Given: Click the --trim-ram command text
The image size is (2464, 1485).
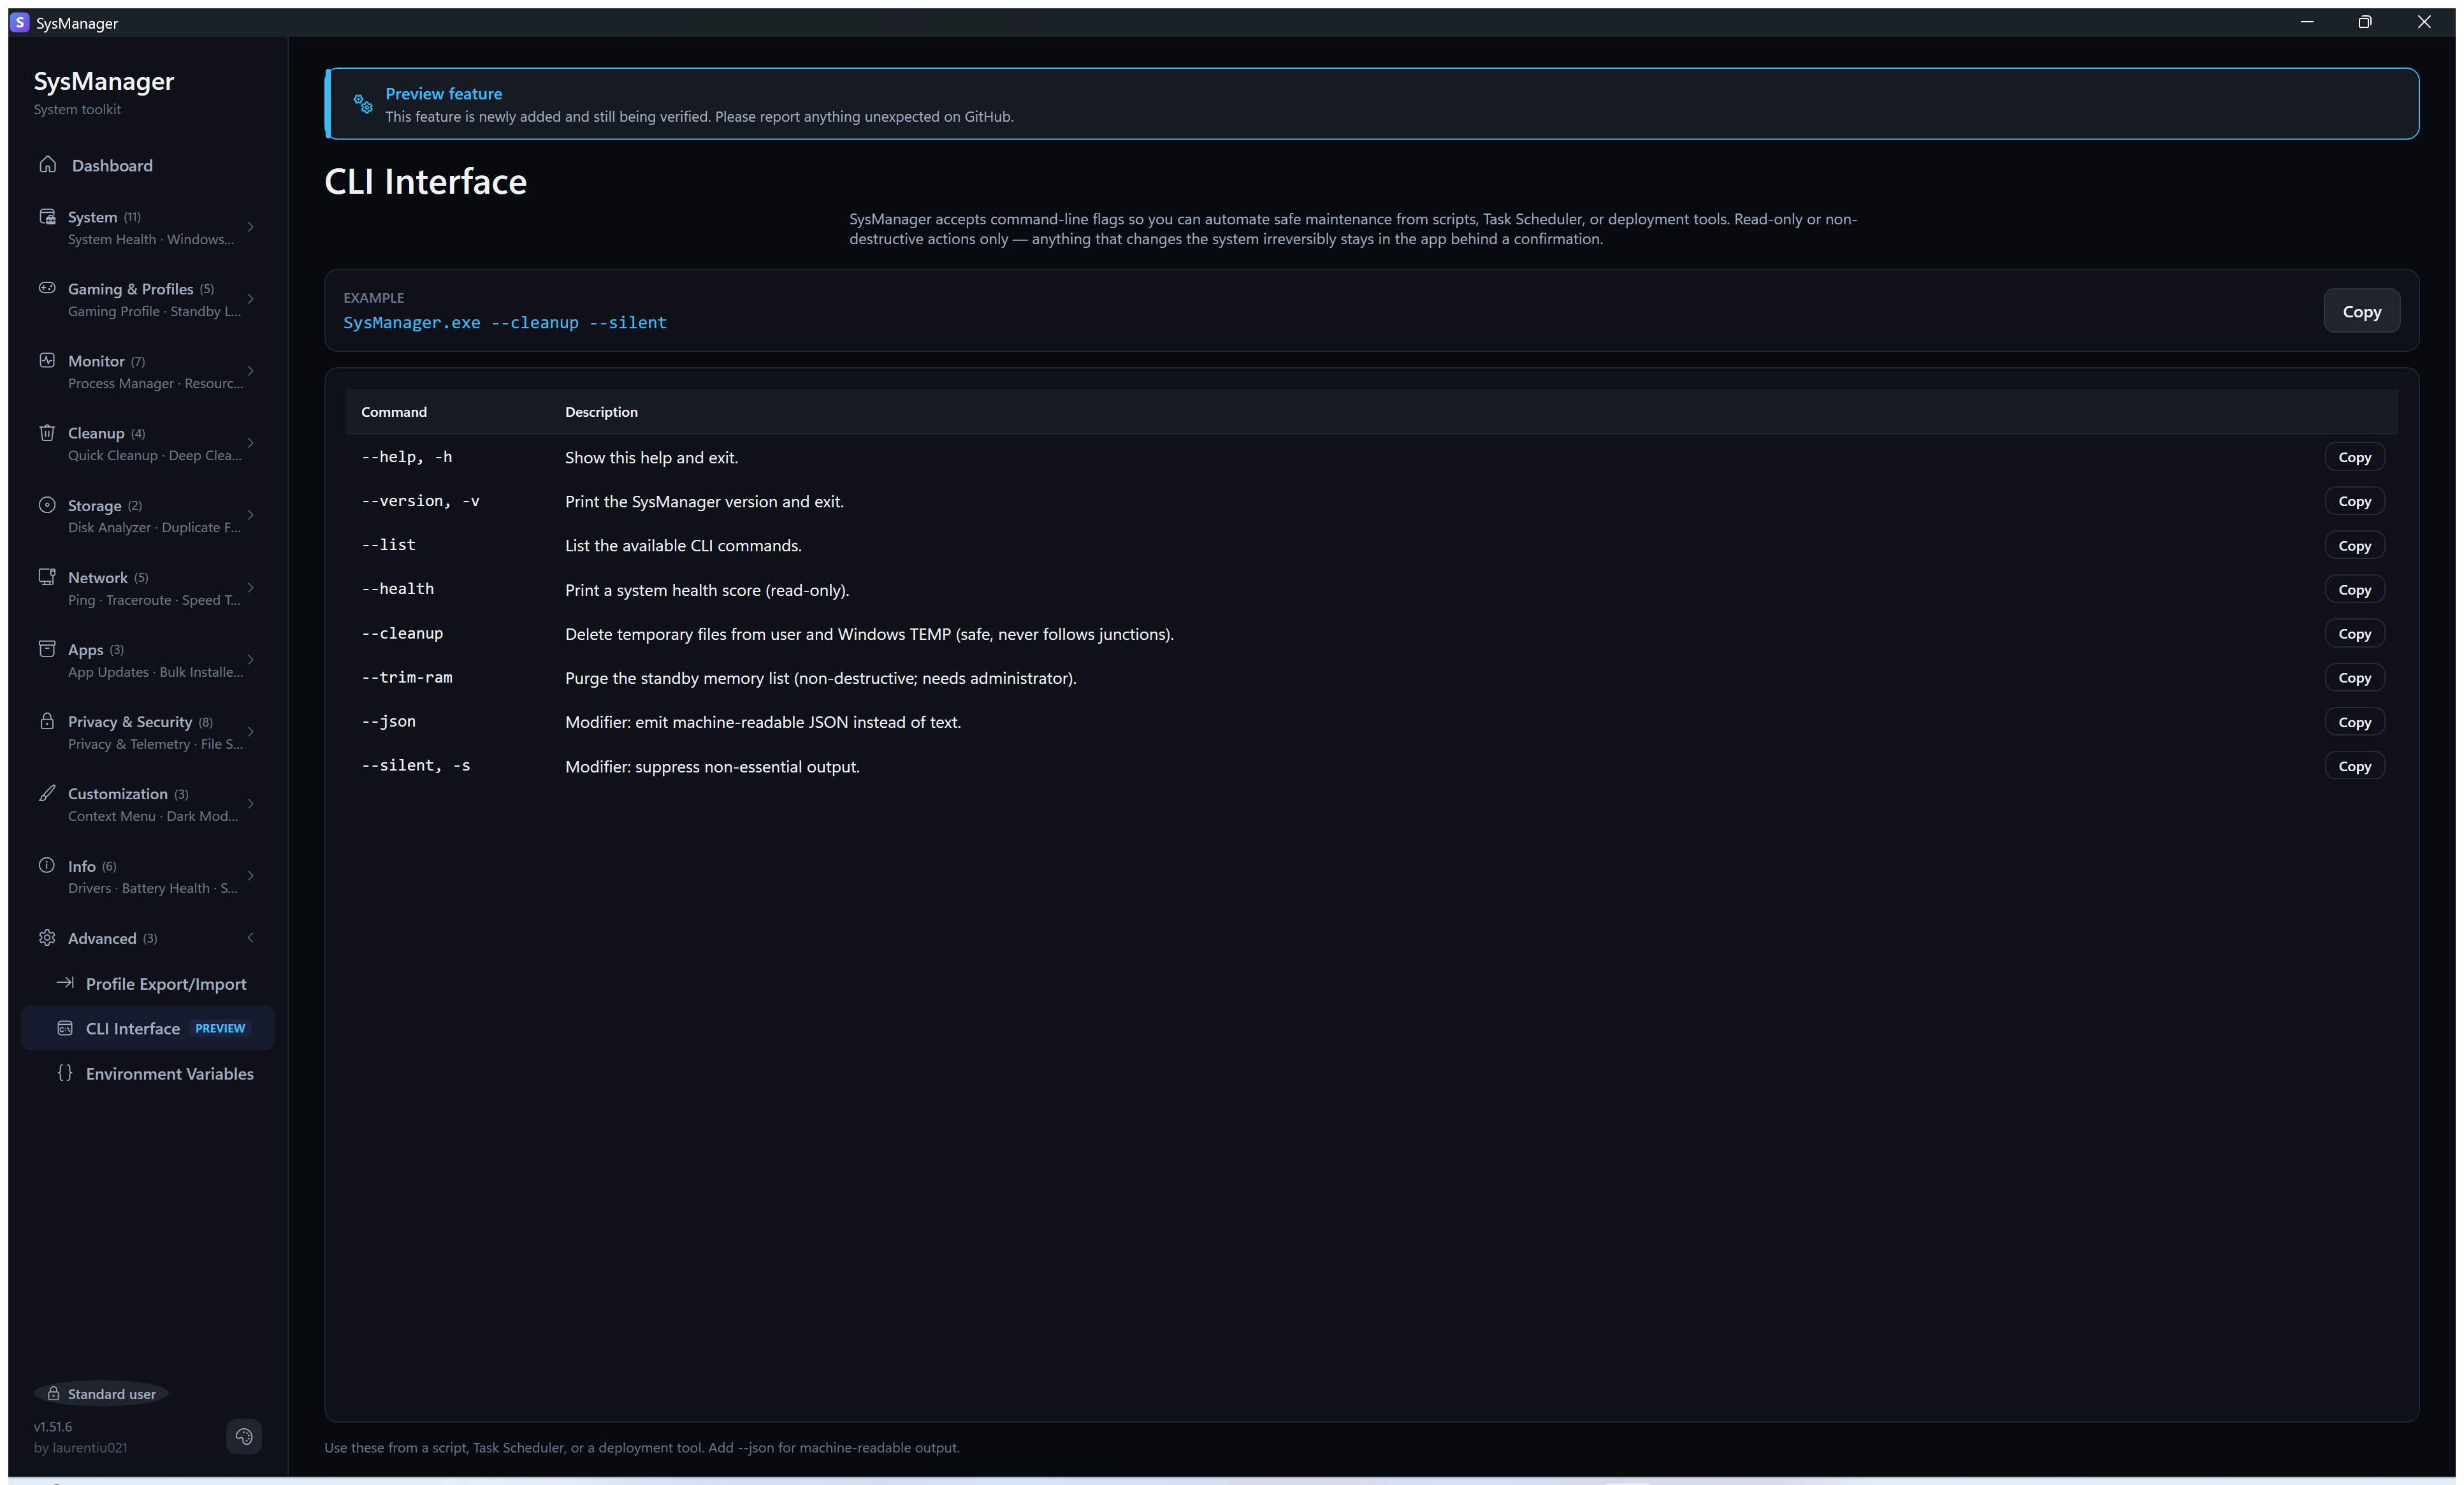Looking at the screenshot, I should click(406, 677).
